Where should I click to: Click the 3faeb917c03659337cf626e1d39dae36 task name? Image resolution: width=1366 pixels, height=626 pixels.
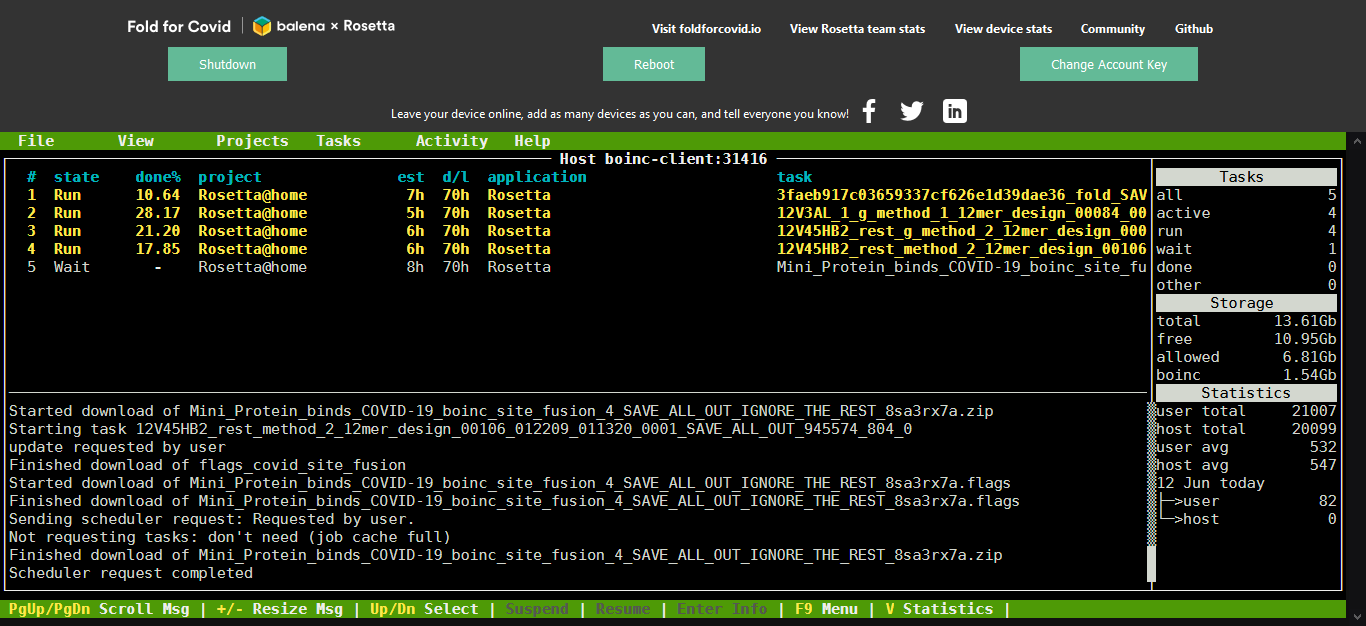click(962, 195)
